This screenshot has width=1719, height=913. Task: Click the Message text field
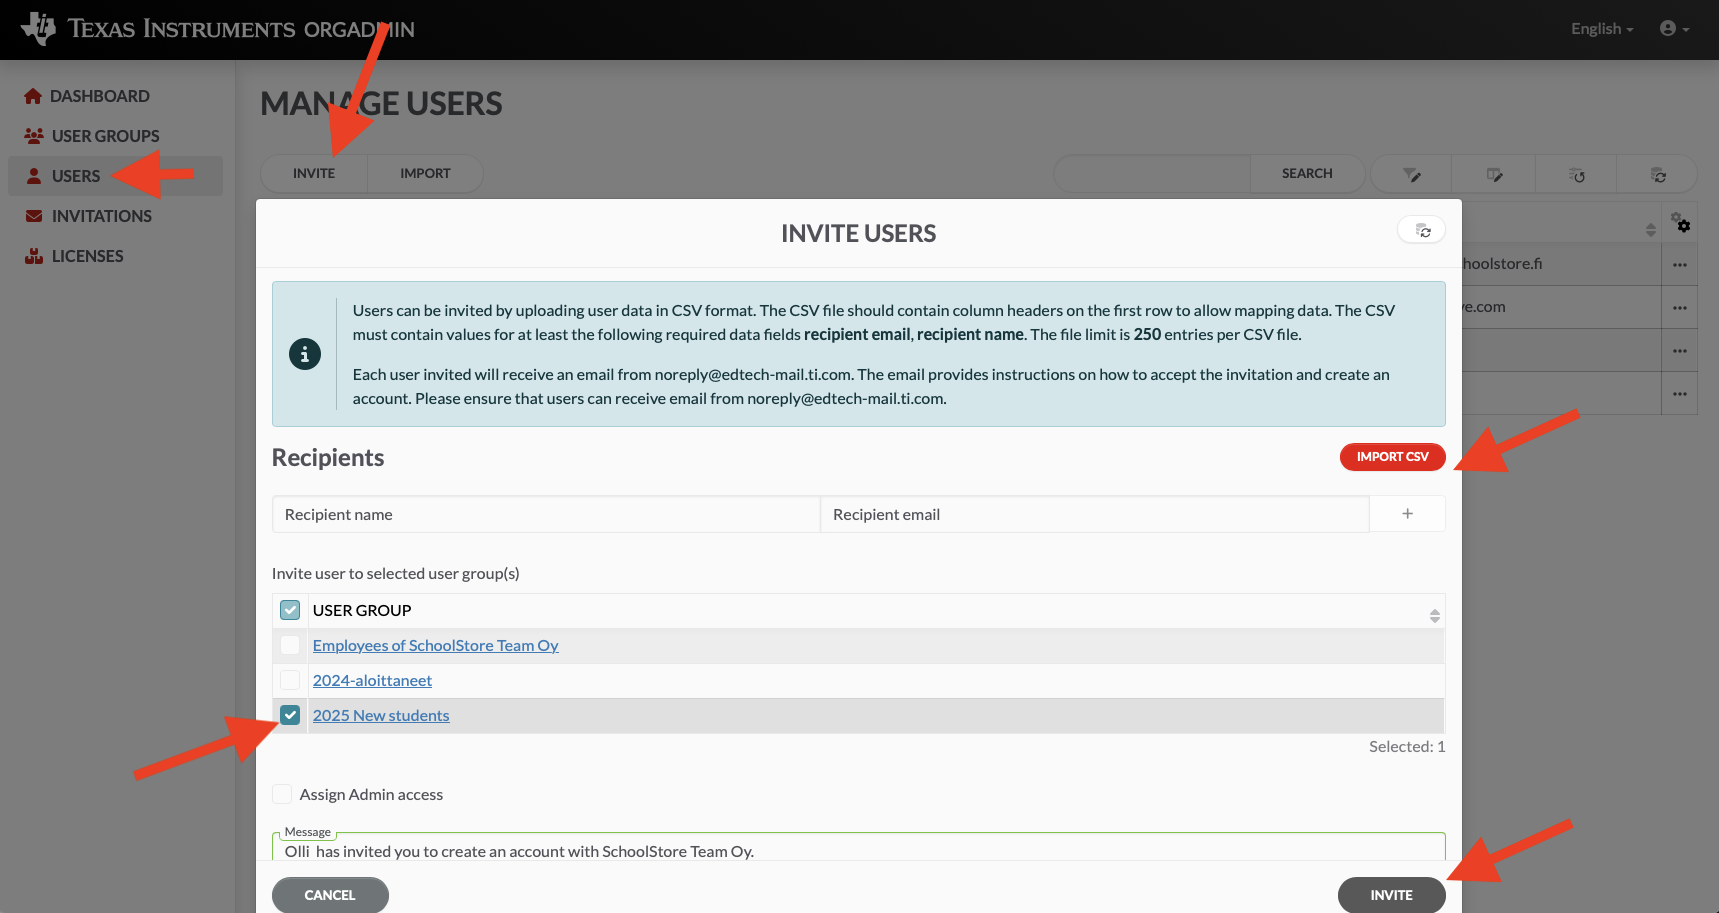(x=859, y=848)
